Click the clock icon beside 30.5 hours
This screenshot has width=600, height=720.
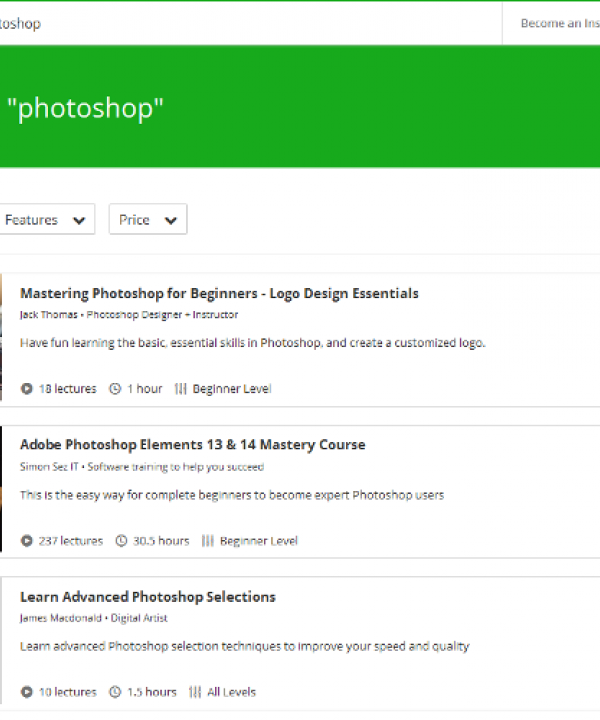coord(121,541)
